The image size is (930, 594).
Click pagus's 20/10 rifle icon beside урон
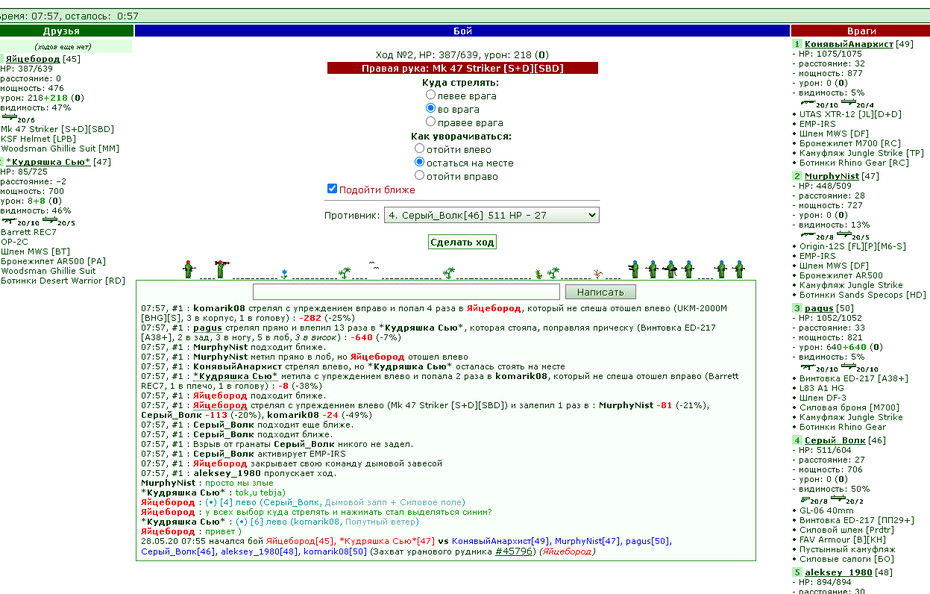coord(808,367)
